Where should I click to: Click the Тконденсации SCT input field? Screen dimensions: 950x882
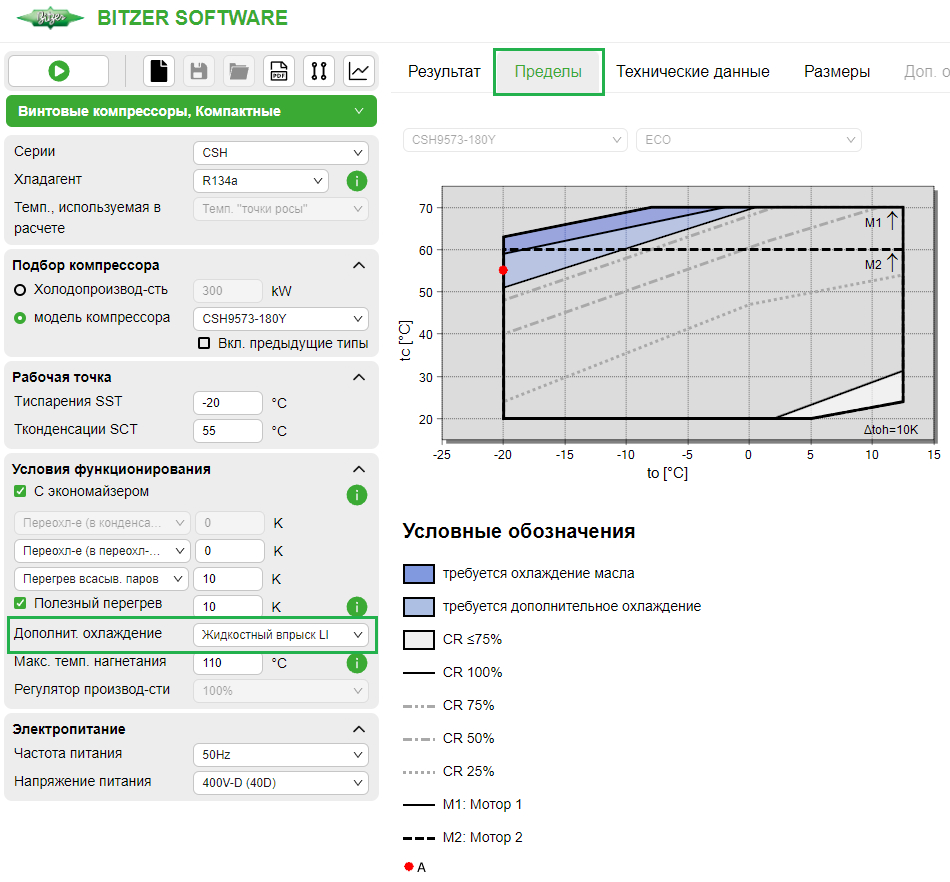click(x=227, y=431)
